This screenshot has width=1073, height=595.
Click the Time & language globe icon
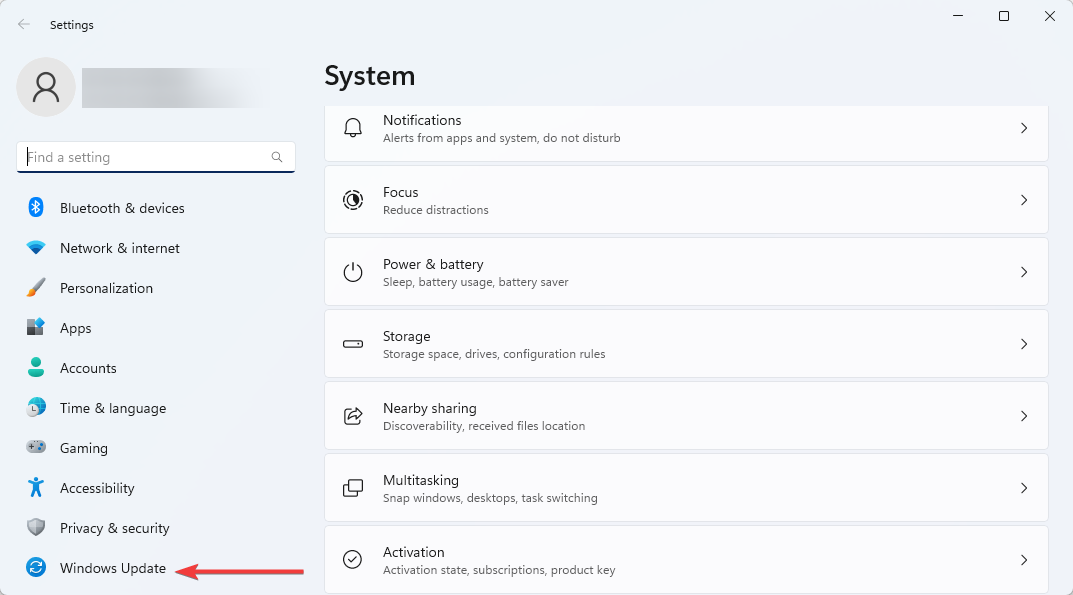point(36,407)
